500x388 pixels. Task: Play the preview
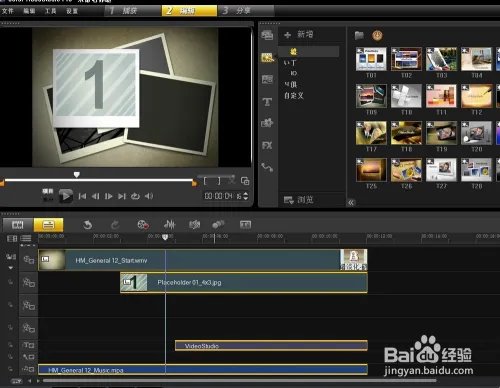point(66,196)
